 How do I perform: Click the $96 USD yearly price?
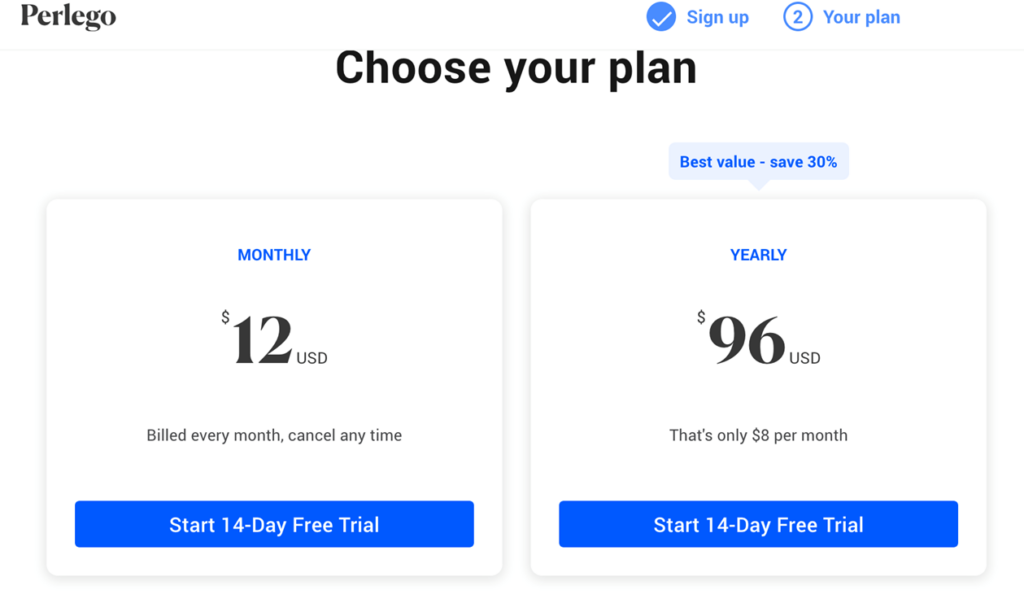758,338
